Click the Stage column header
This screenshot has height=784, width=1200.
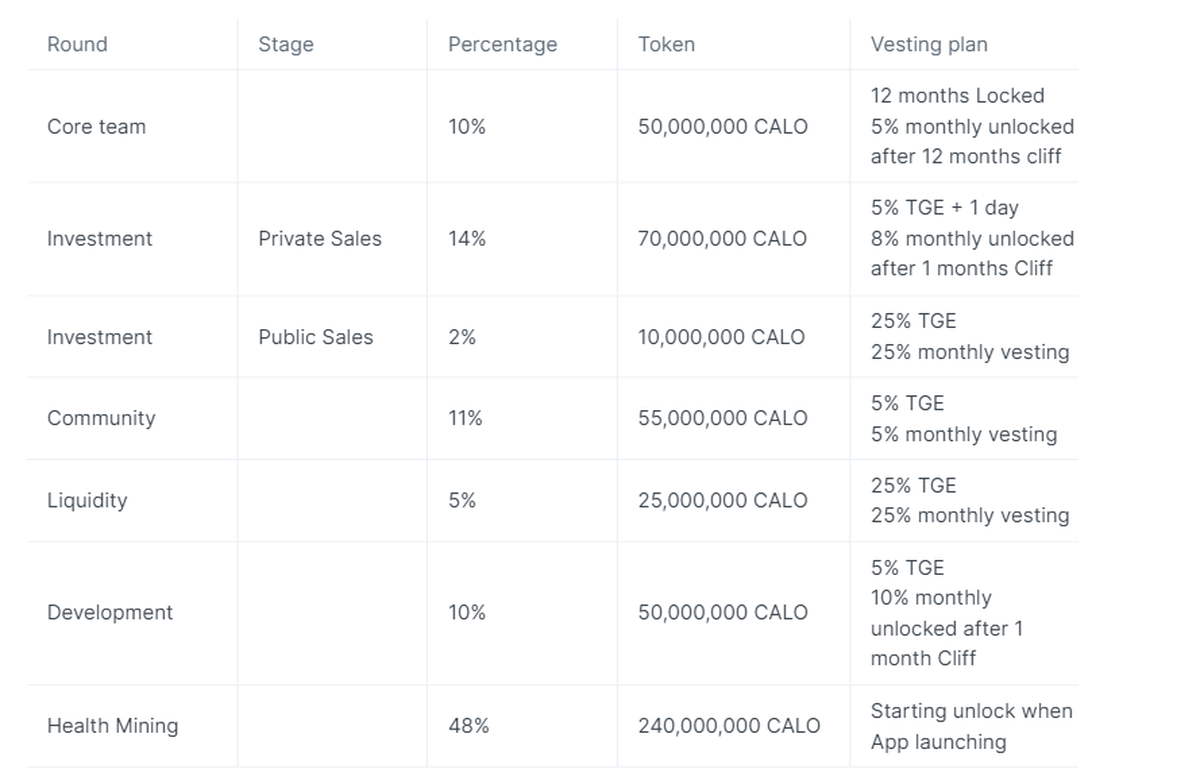tap(286, 44)
